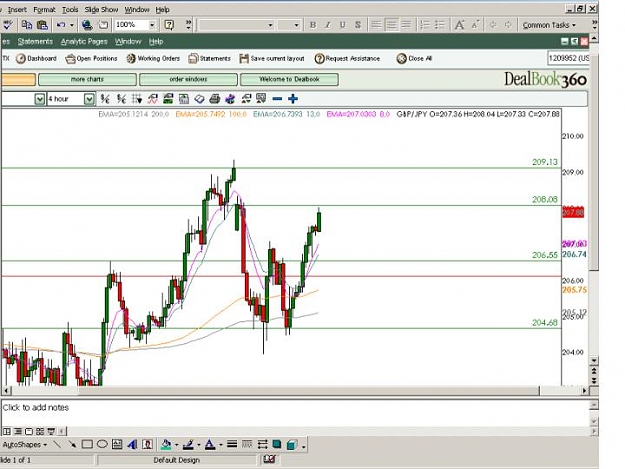Click Close All button
This screenshot has height=469, width=625.
pos(414,59)
